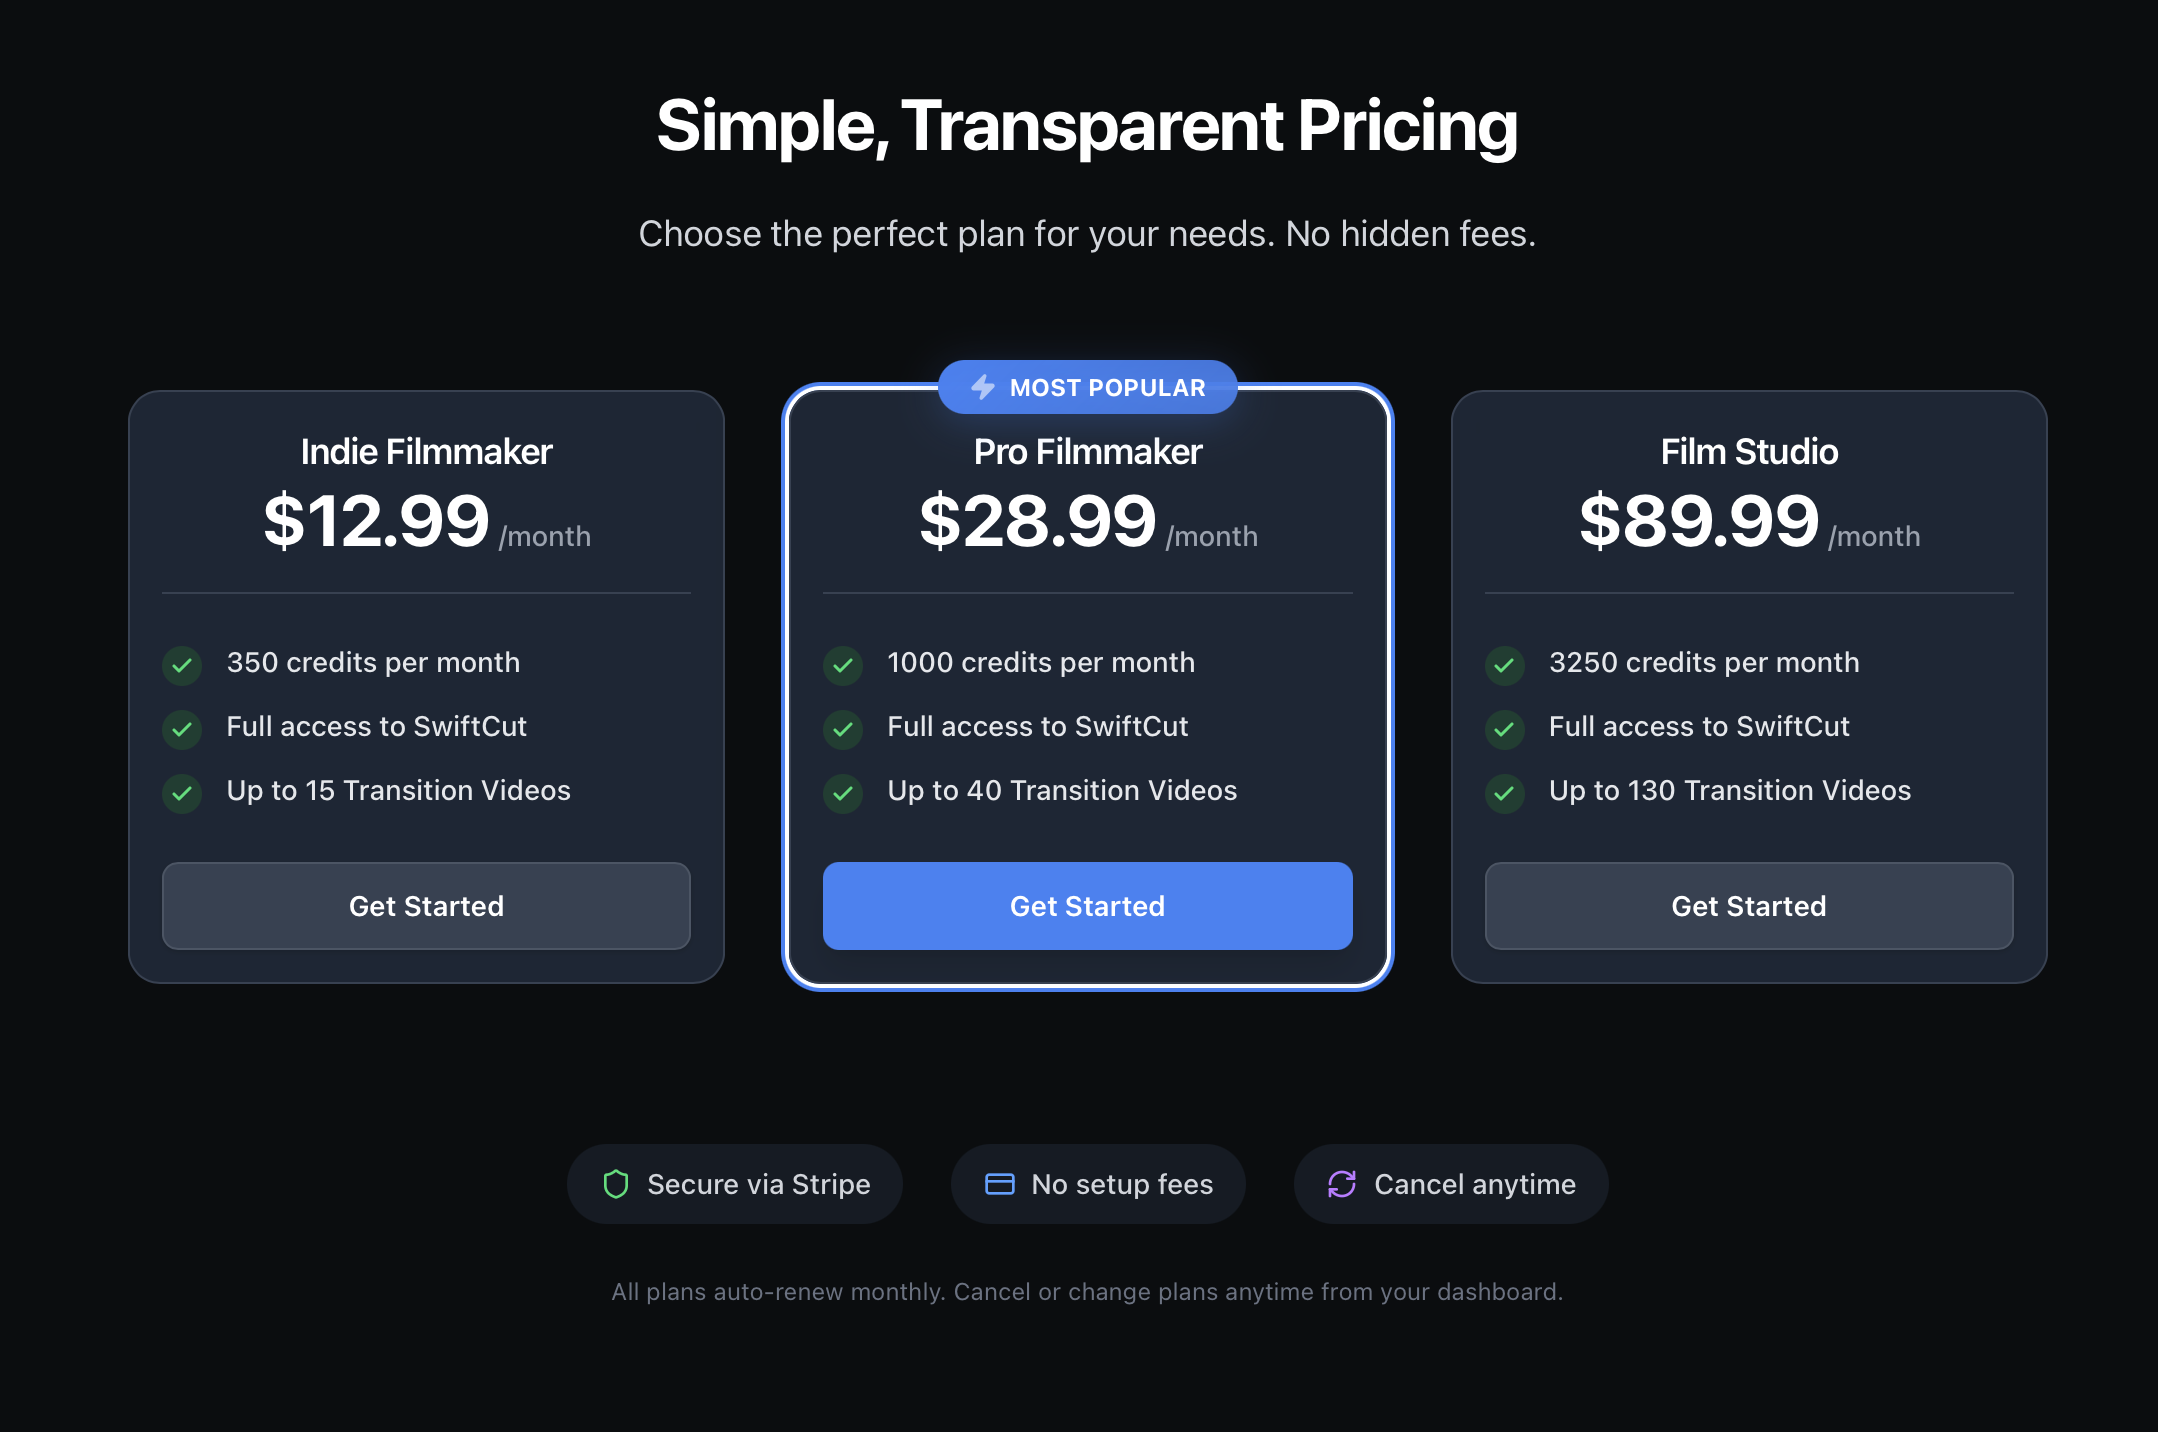Click the Indie Filmmaker plan title
This screenshot has height=1432, width=2158.
[x=426, y=451]
